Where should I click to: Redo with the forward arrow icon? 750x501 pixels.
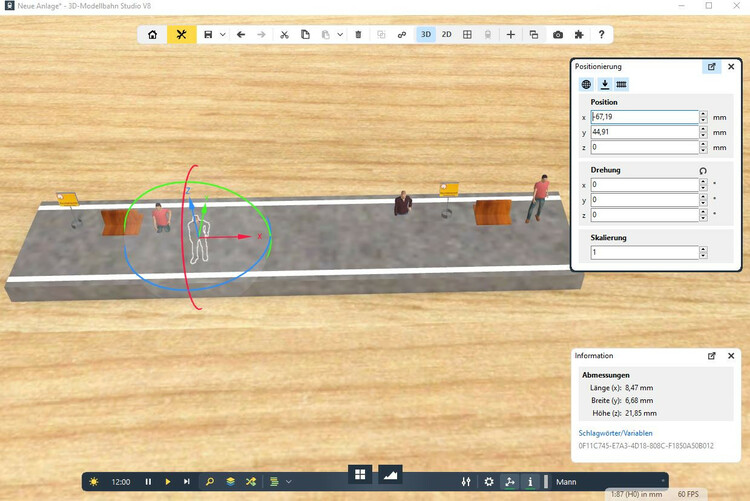coord(261,34)
